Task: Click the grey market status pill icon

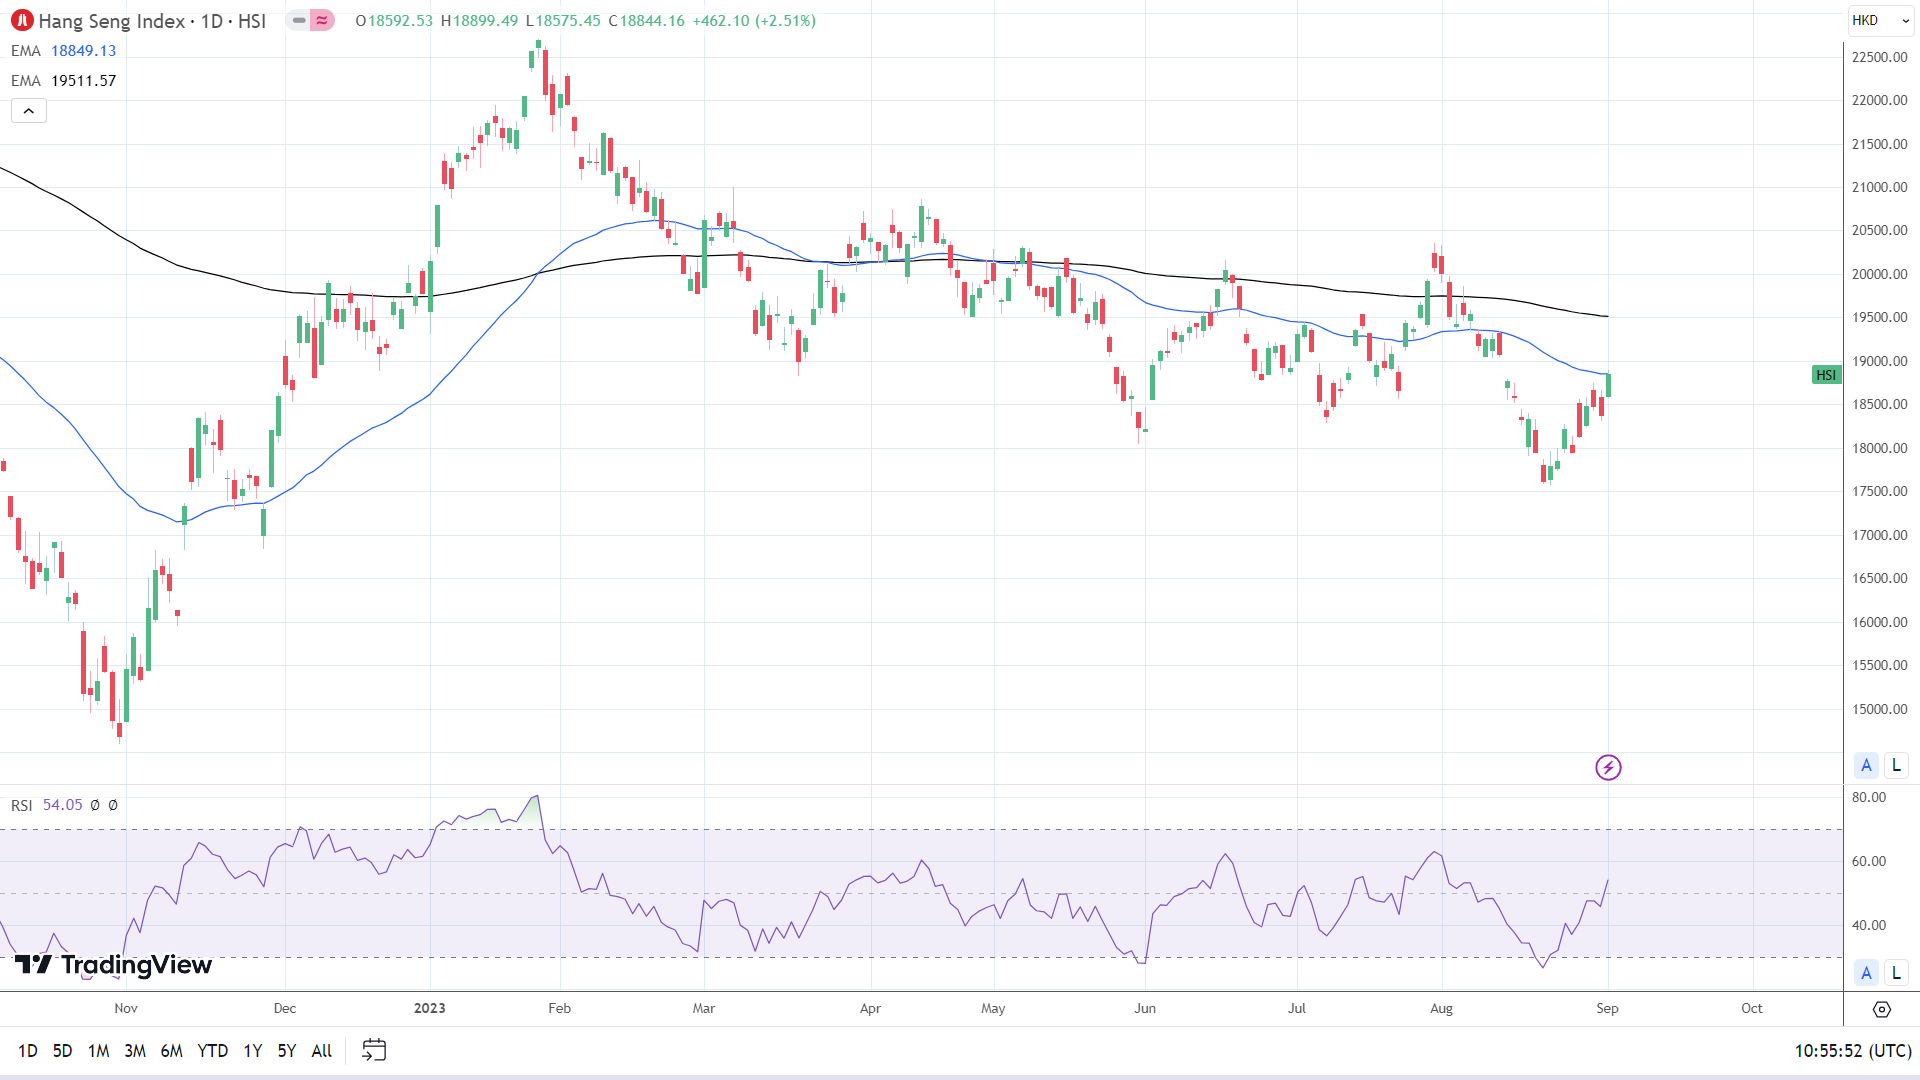Action: click(299, 20)
